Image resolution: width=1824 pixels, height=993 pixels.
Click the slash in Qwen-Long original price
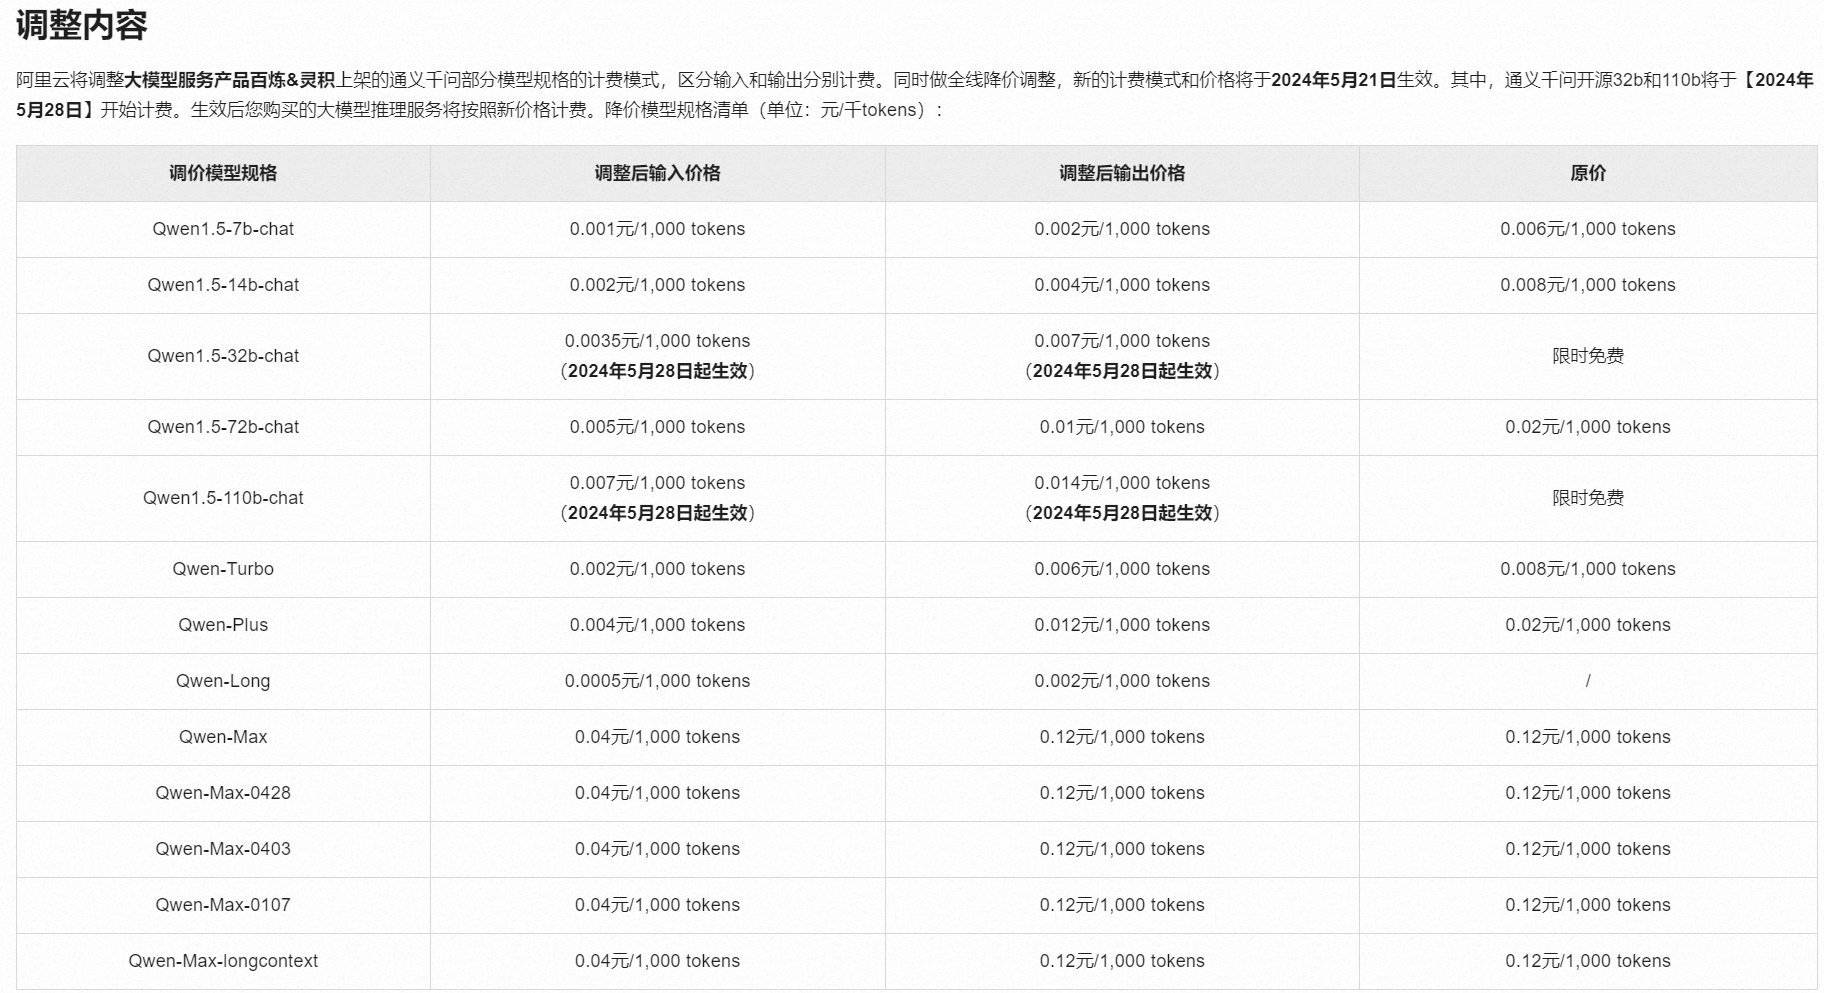coord(1587,681)
